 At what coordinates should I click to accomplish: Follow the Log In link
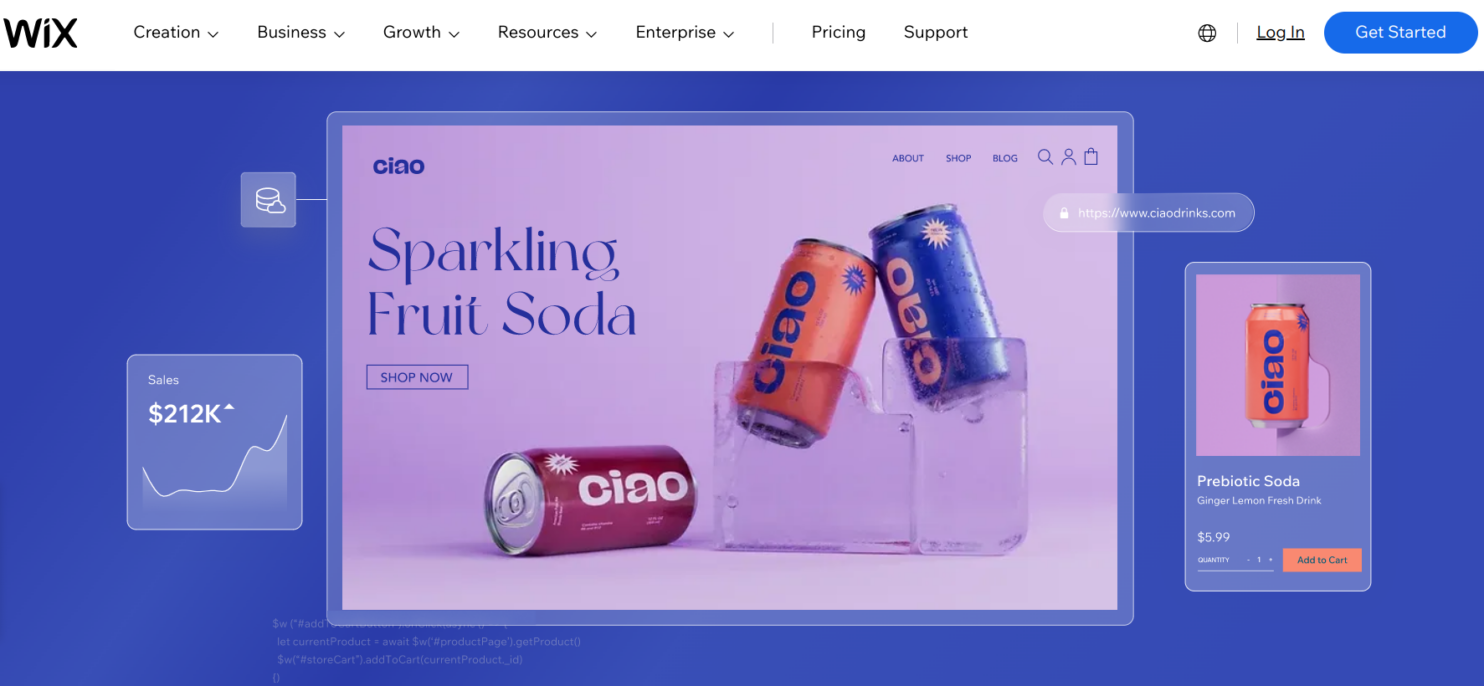pyautogui.click(x=1280, y=33)
